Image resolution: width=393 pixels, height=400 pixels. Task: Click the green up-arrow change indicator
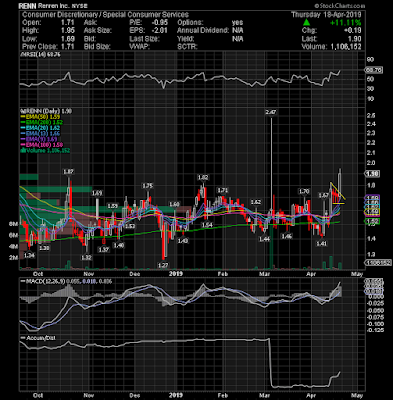(x=307, y=23)
